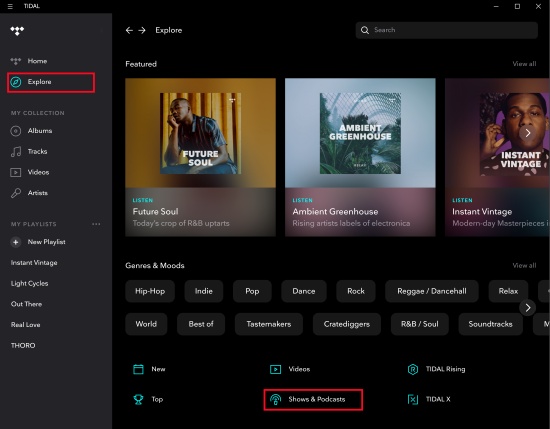Open Shows & Podcasts link
The image size is (550, 429).
point(317,399)
